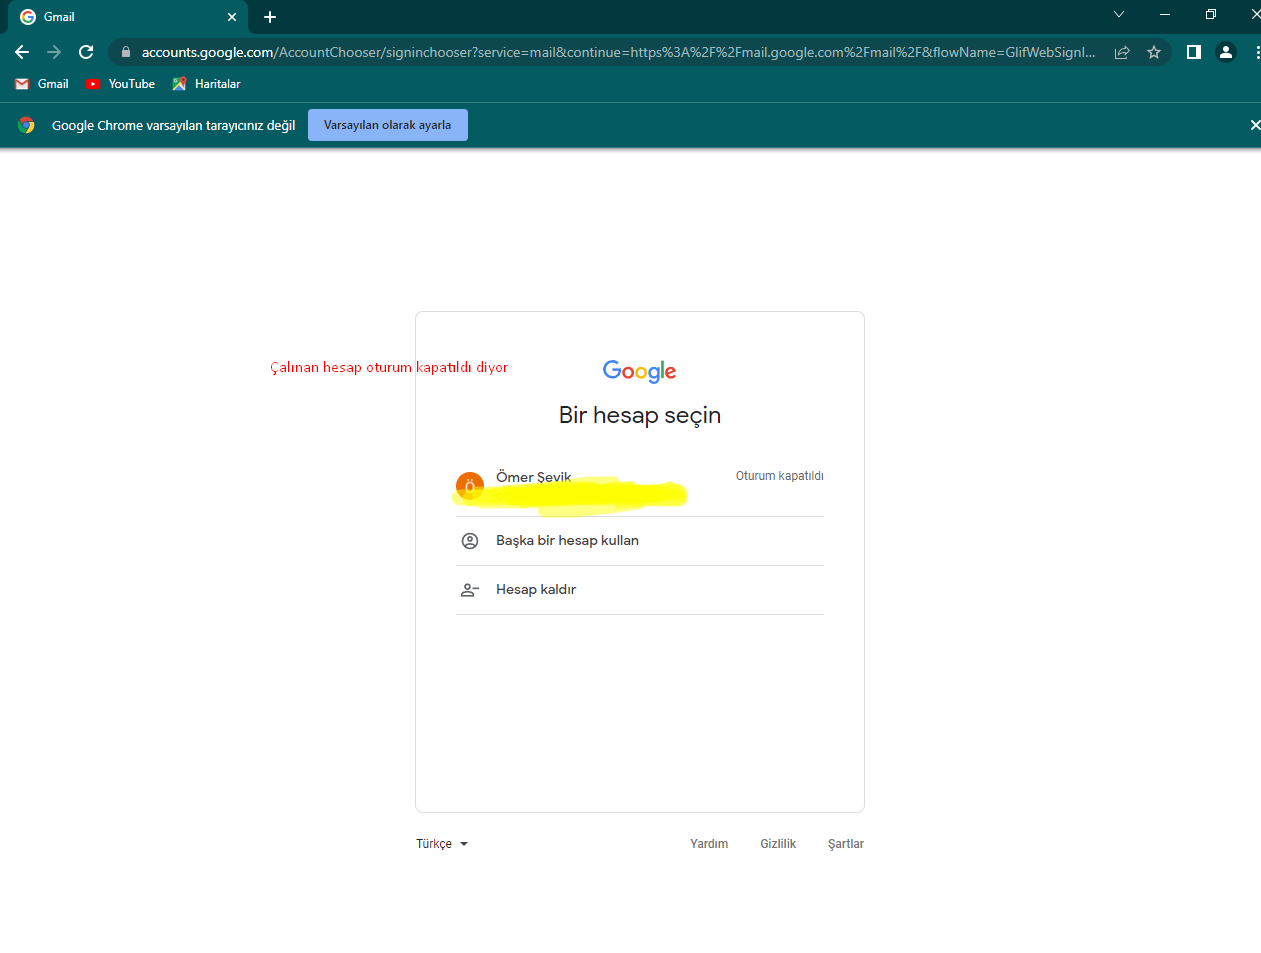Click the padlock site info icon
Screen dimensions: 1261x953
126,52
